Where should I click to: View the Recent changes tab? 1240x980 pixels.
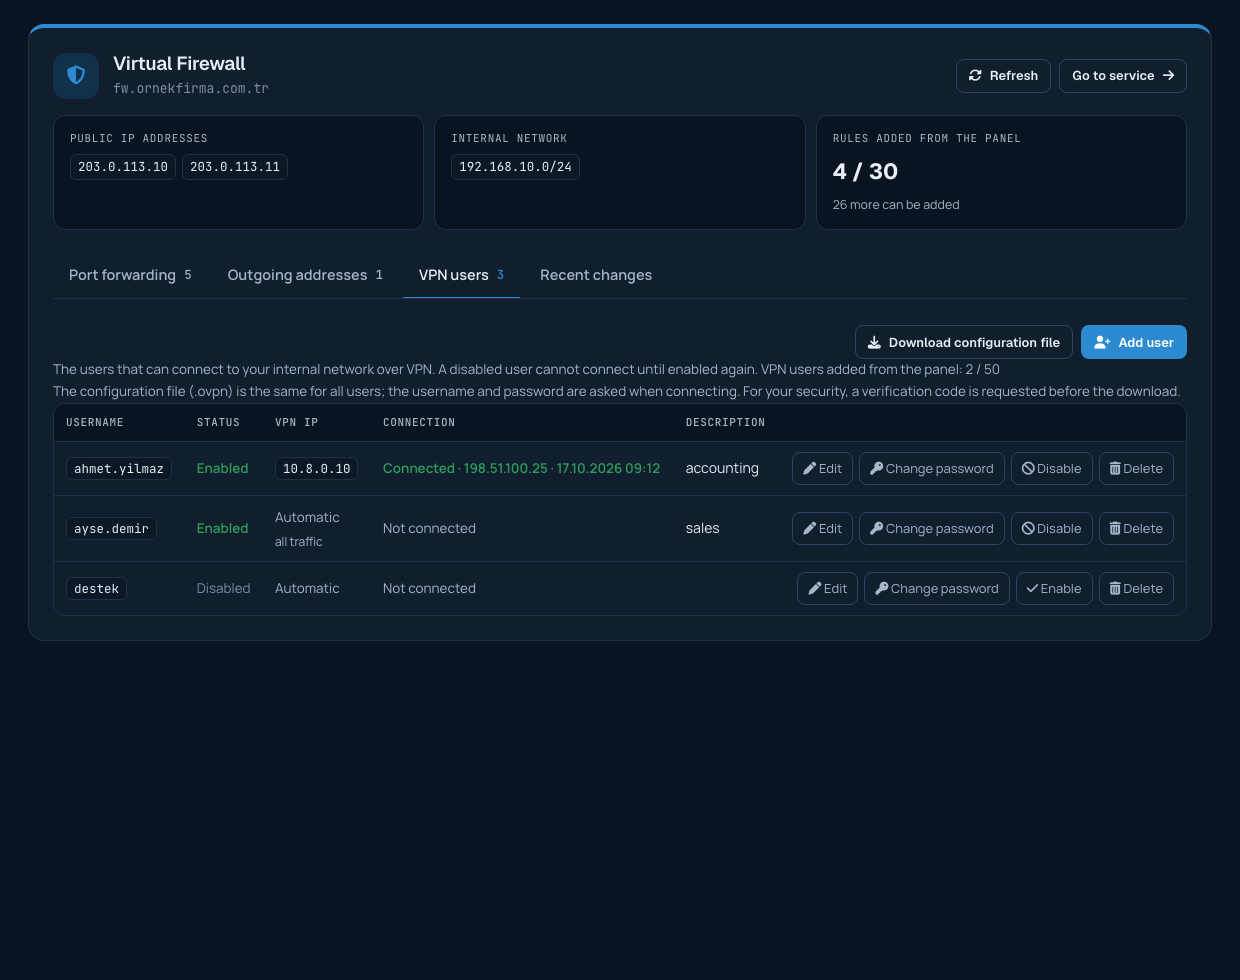tap(596, 275)
